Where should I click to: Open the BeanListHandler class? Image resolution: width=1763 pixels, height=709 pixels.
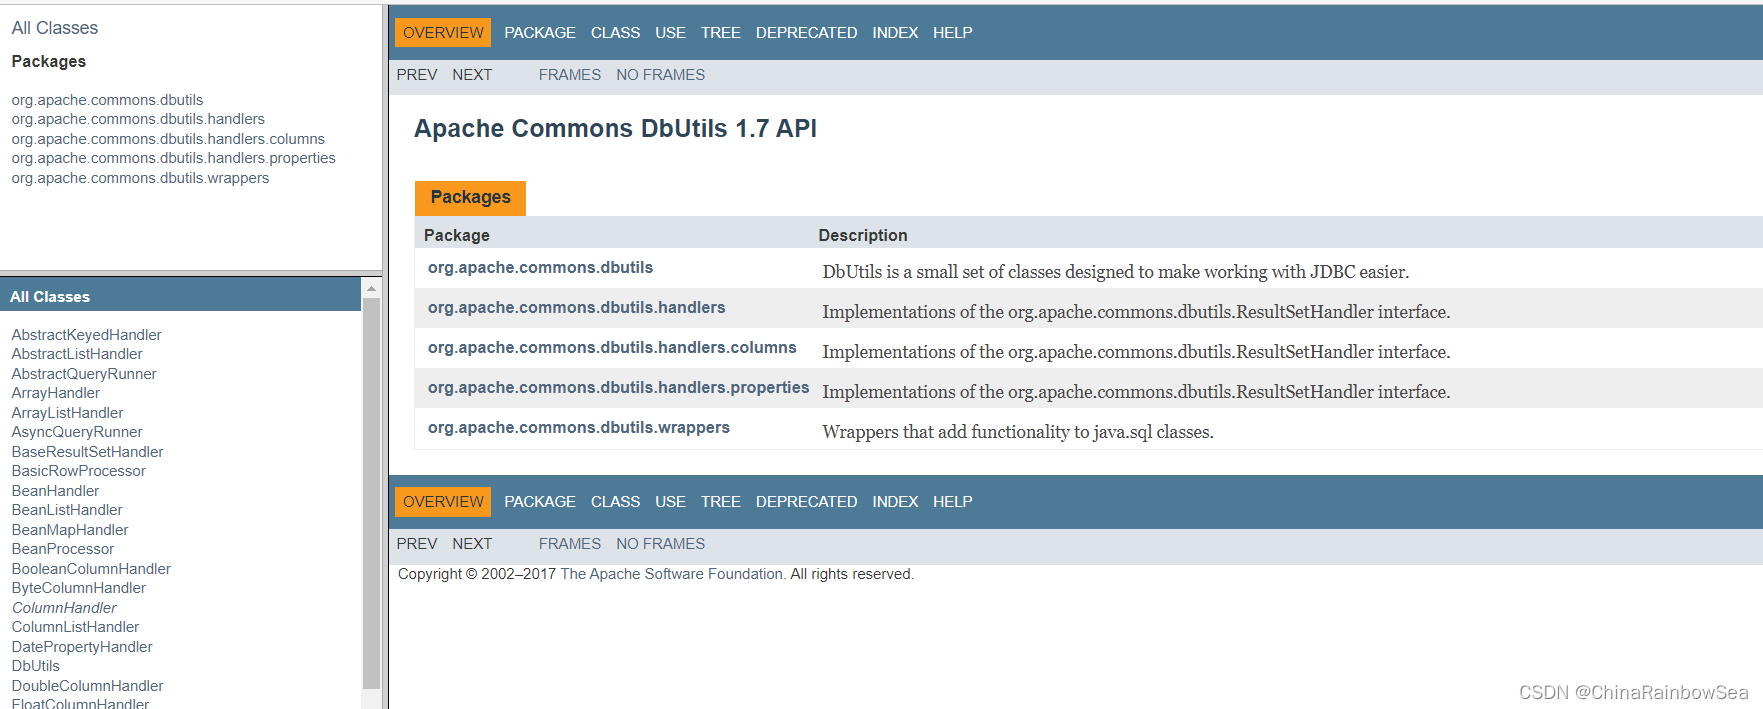pyautogui.click(x=67, y=510)
